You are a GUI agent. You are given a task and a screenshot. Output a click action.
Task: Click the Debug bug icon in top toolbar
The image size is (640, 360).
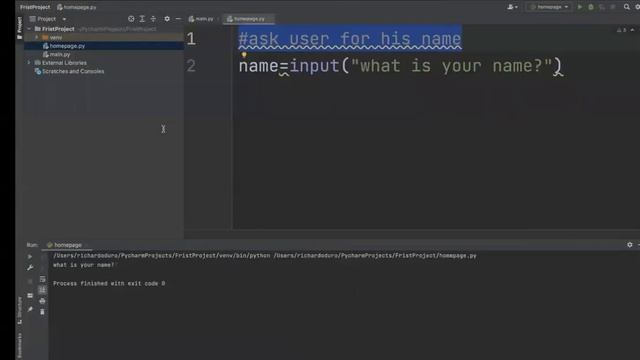tap(591, 7)
